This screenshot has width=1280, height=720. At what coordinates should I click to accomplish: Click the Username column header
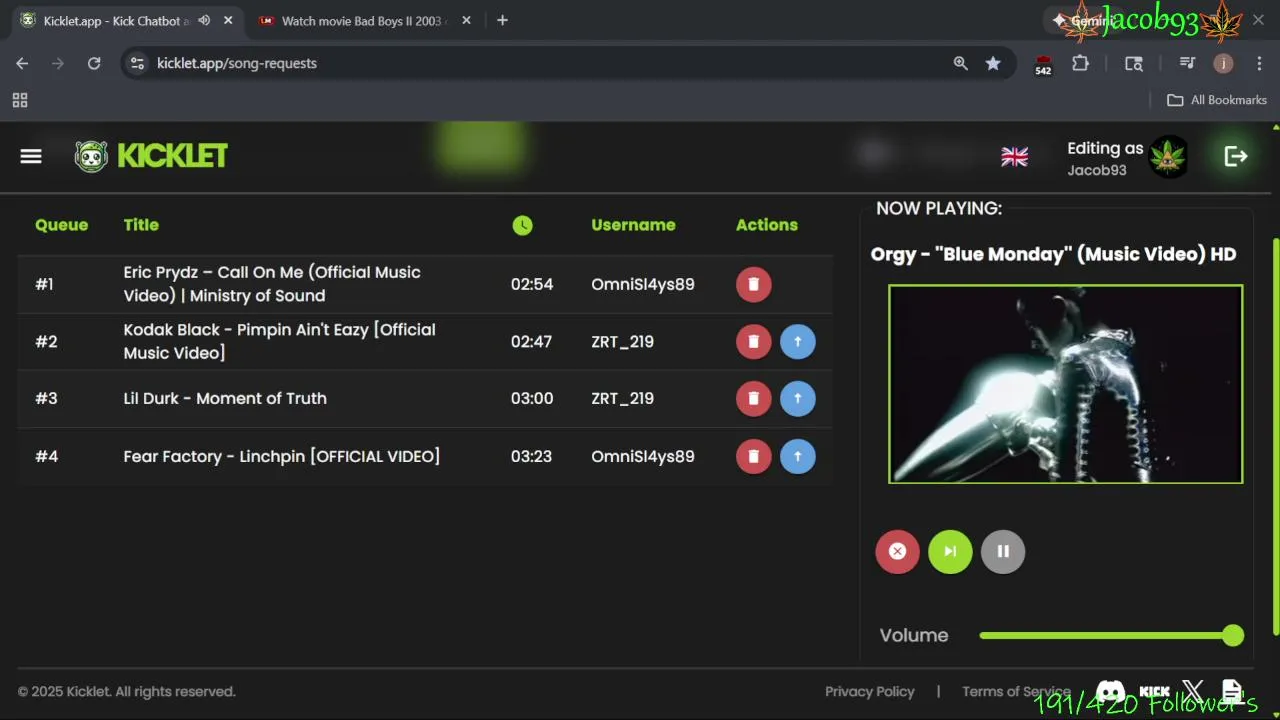click(x=633, y=225)
